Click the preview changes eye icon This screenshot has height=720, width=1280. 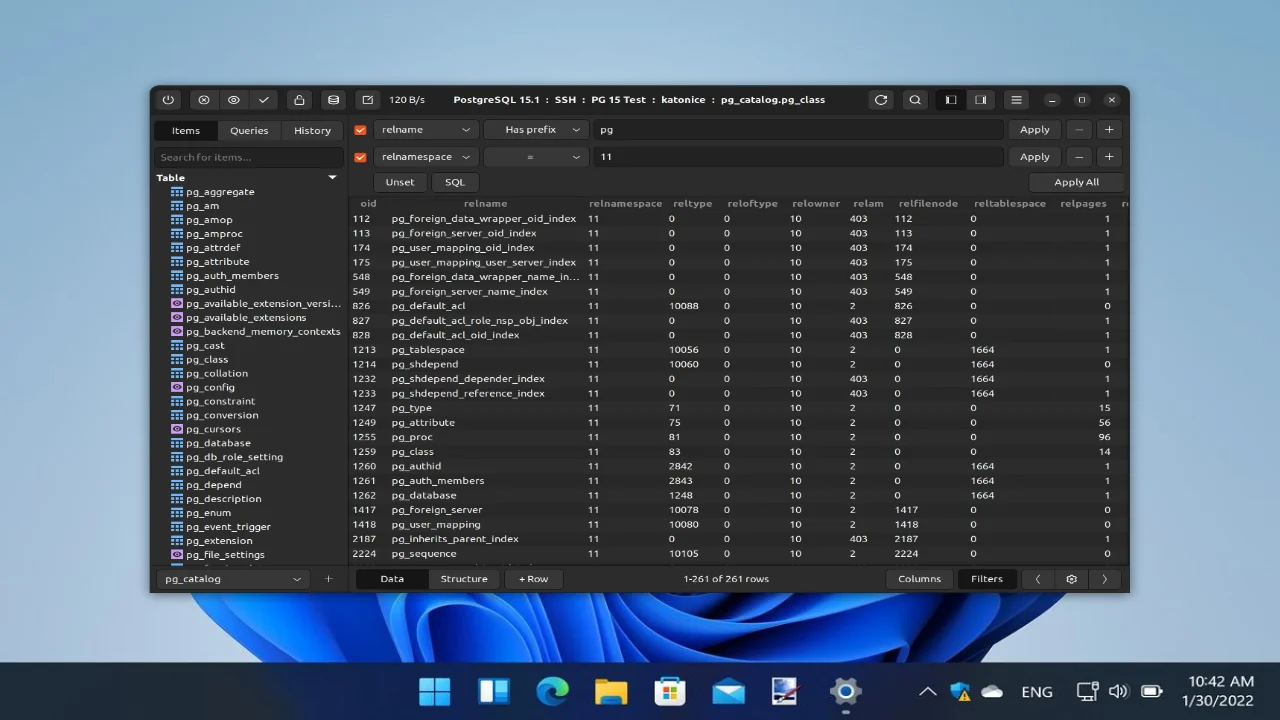click(234, 100)
